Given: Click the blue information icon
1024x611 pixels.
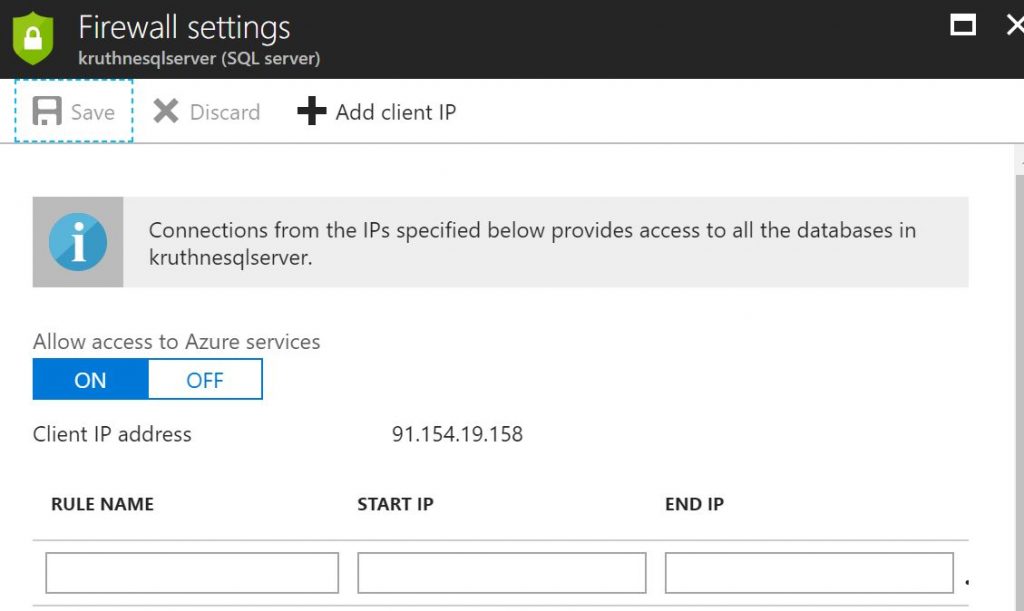Looking at the screenshot, I should click(x=78, y=241).
